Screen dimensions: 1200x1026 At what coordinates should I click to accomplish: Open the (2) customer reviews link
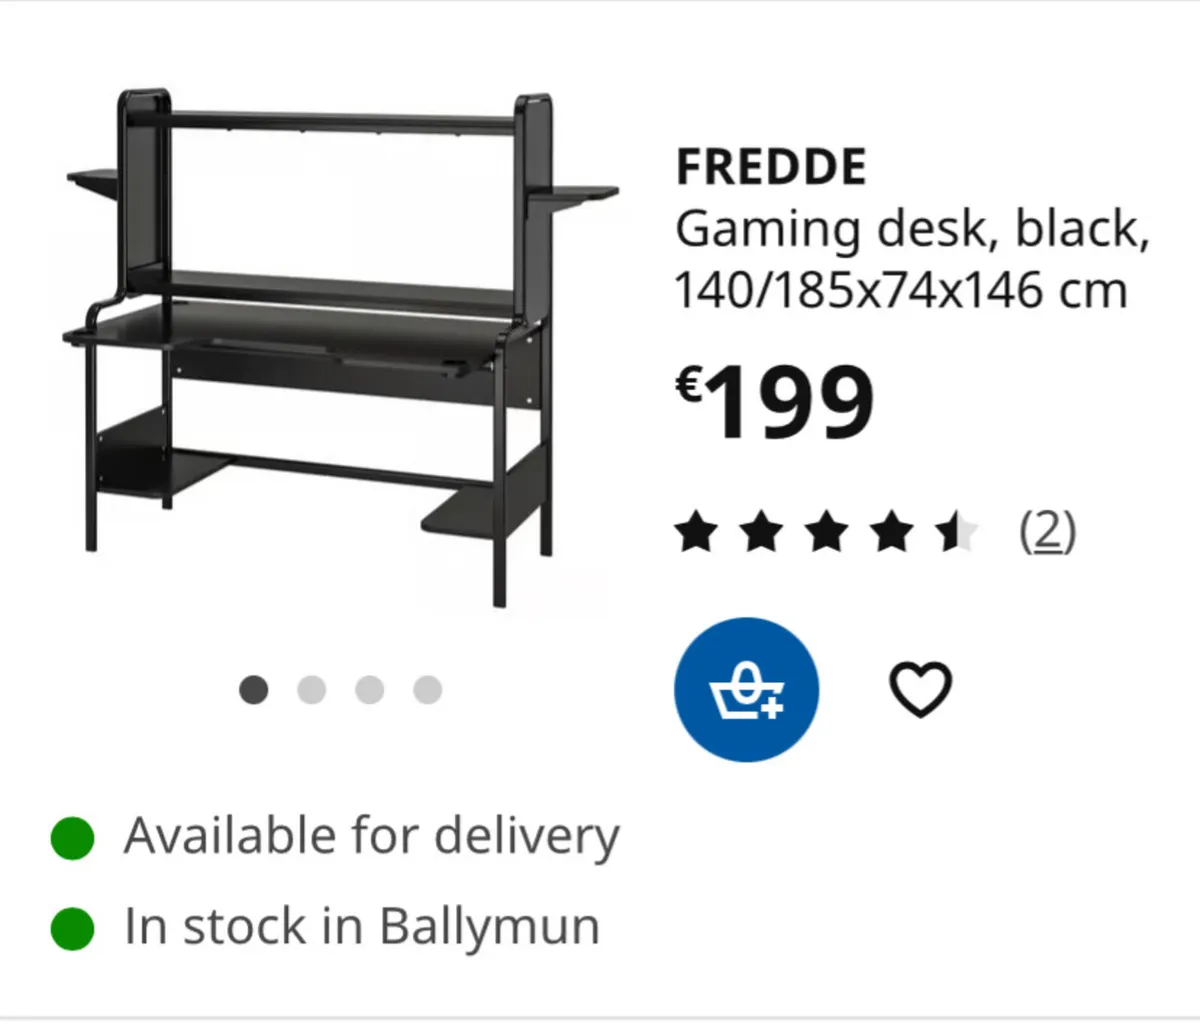1048,531
